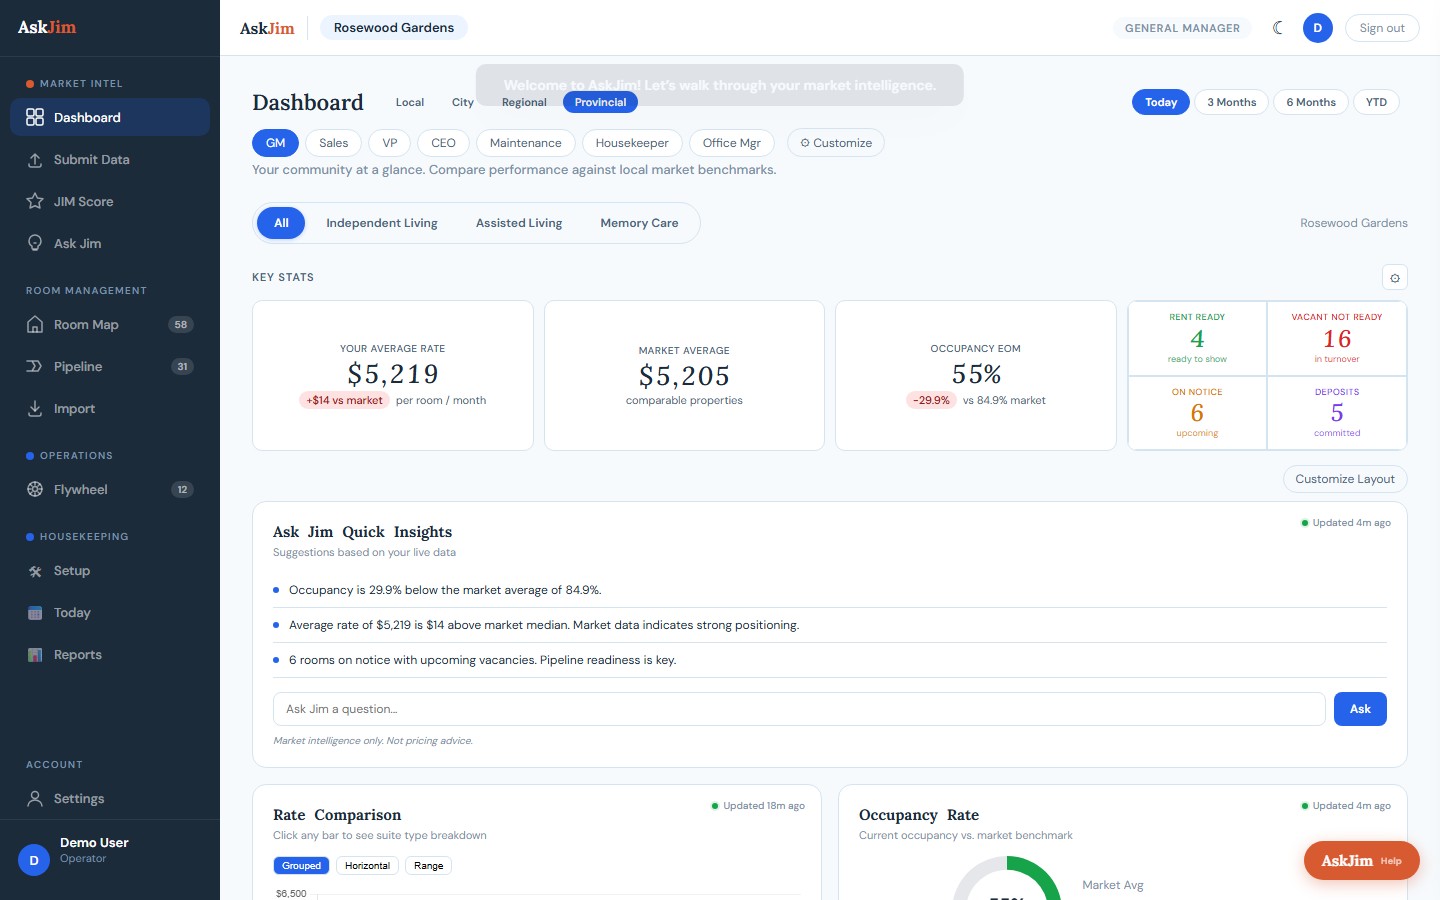
Task: Open the Customize filter dropdown
Action: [836, 143]
